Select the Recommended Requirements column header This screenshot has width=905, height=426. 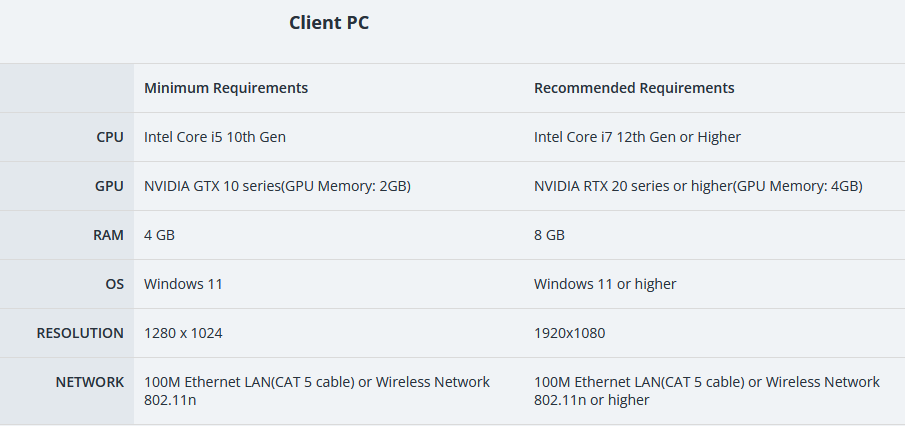(634, 88)
